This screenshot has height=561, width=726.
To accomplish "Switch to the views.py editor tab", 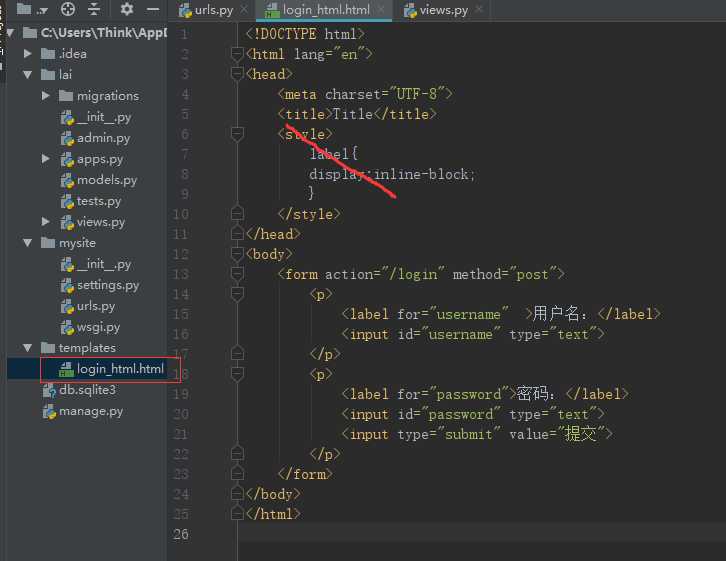I will click(436, 10).
